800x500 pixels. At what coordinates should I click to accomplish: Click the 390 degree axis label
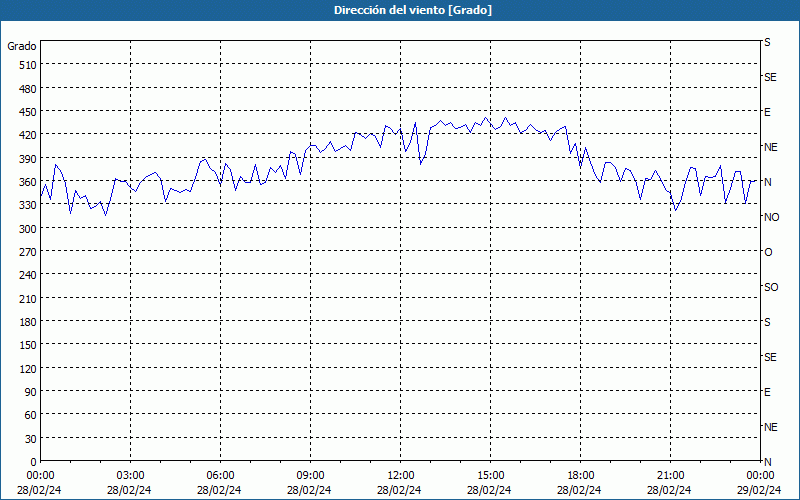28,159
